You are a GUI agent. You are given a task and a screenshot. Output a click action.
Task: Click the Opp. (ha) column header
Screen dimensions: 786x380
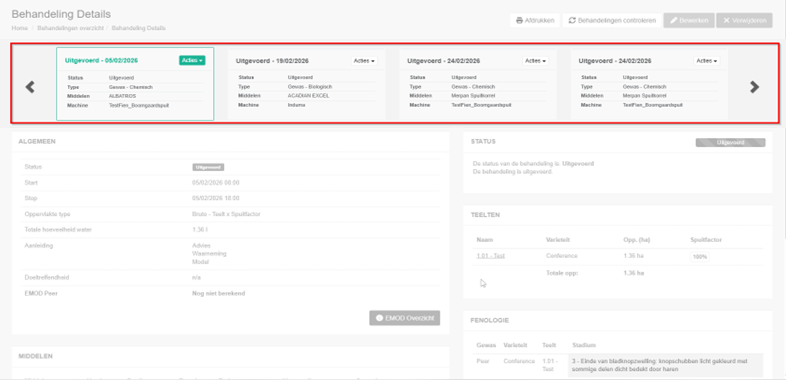coord(637,240)
